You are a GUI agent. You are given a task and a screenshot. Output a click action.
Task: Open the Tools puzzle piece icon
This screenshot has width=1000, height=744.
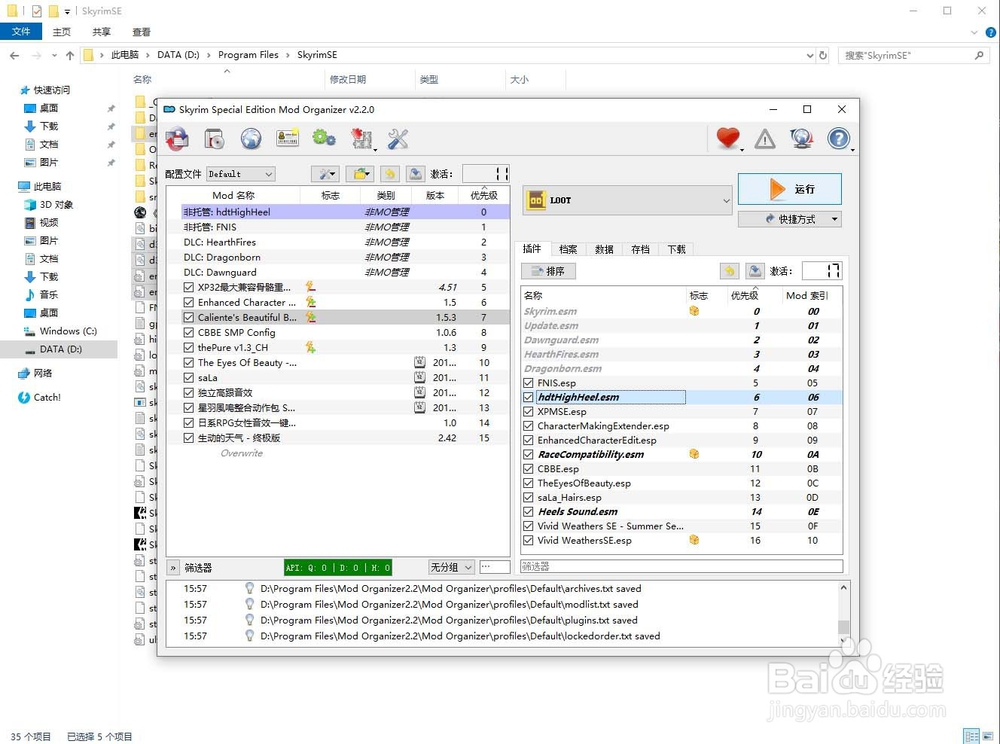(362, 138)
